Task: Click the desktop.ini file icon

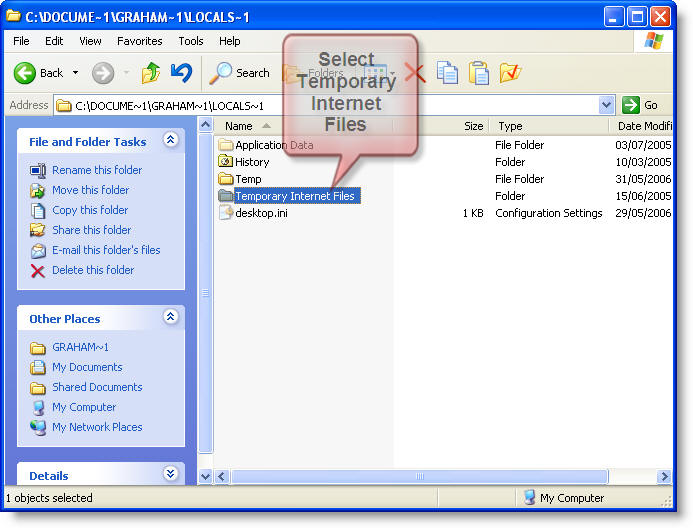Action: coord(226,213)
